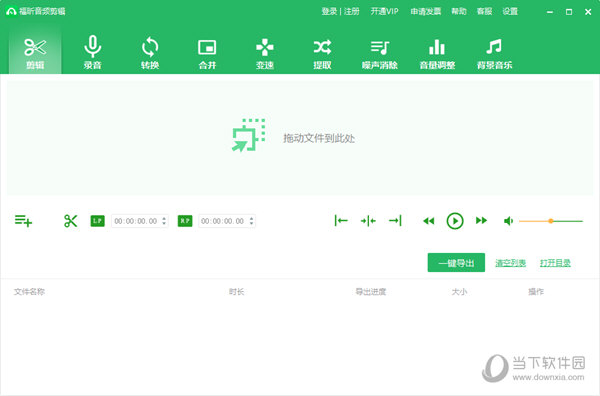Click 注册 register link in the title bar
The image size is (600, 396).
(x=351, y=11)
